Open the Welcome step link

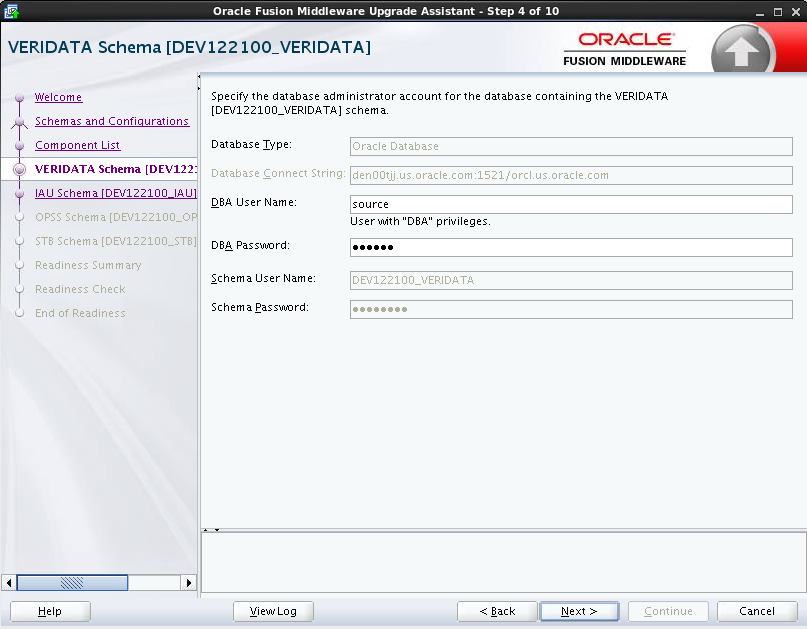coord(58,97)
